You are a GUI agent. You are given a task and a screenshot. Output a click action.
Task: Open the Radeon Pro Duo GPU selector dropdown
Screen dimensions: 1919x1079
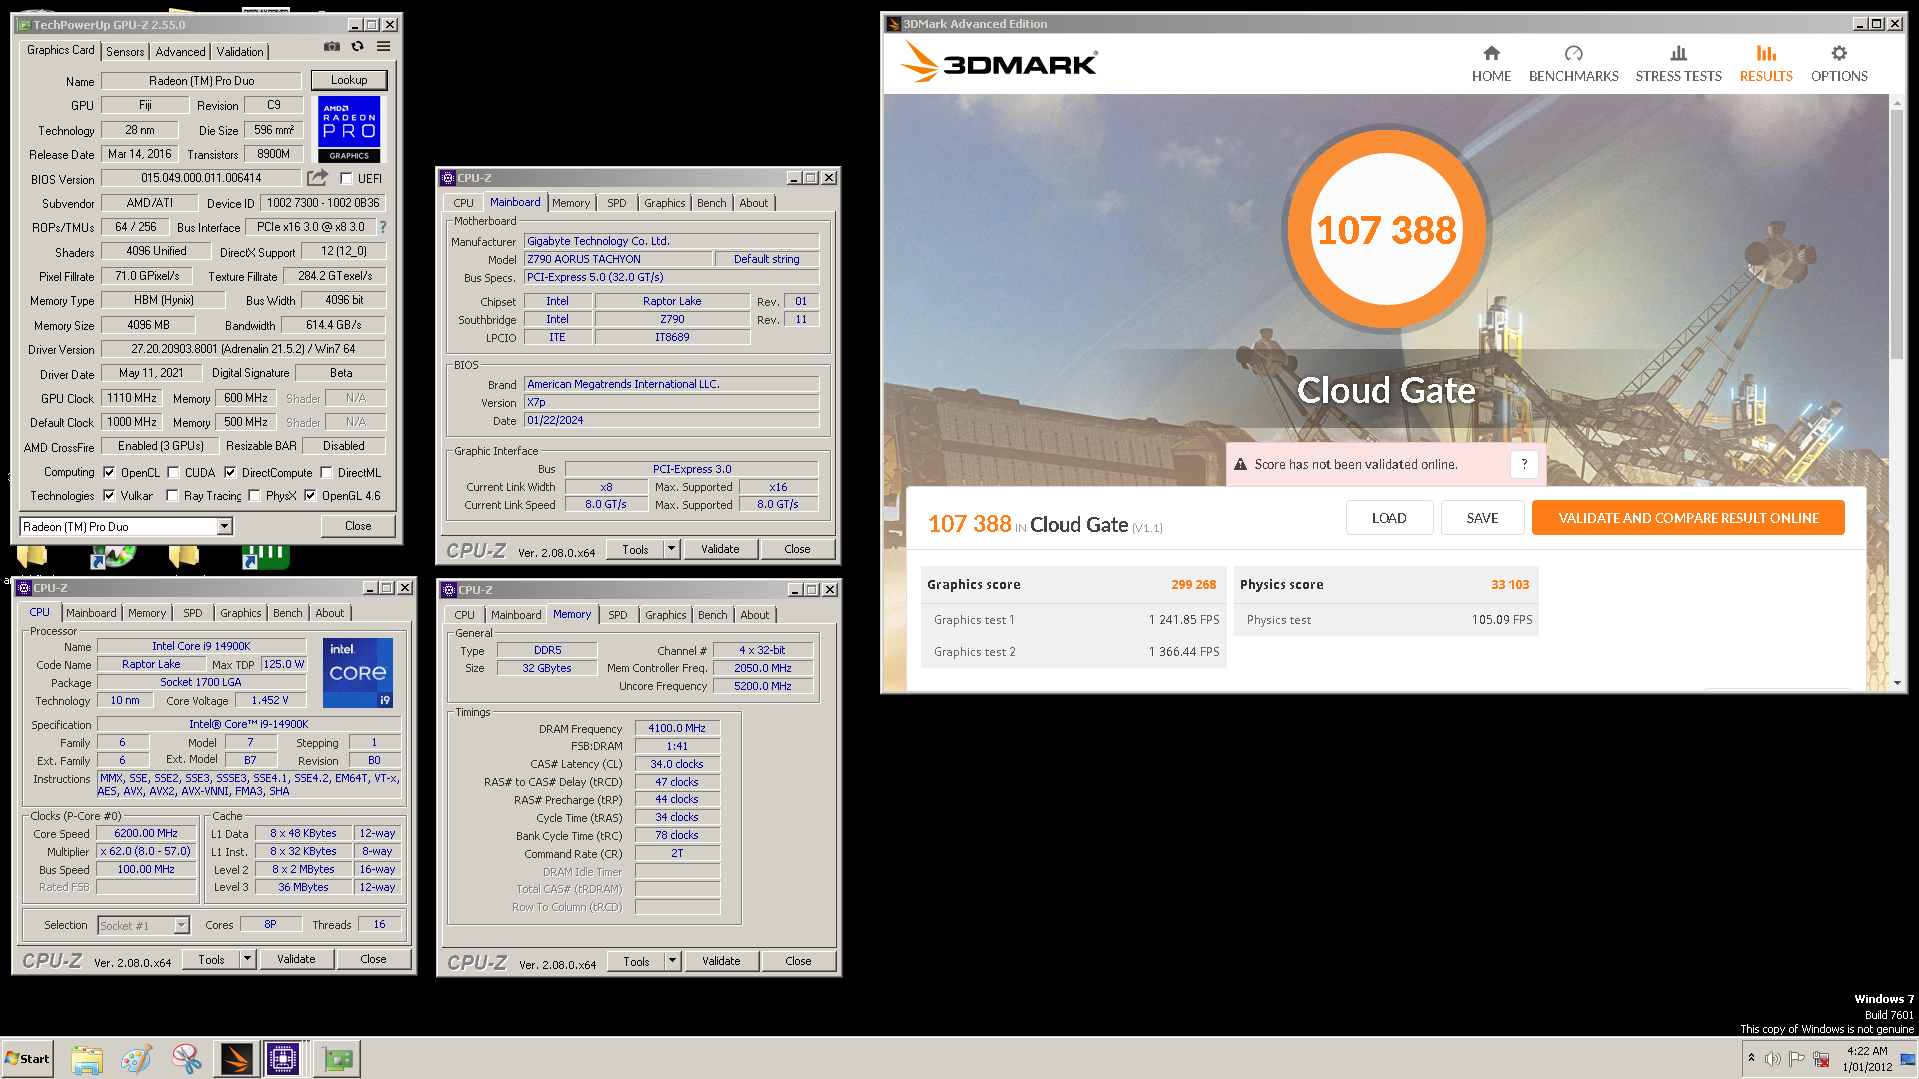[225, 526]
